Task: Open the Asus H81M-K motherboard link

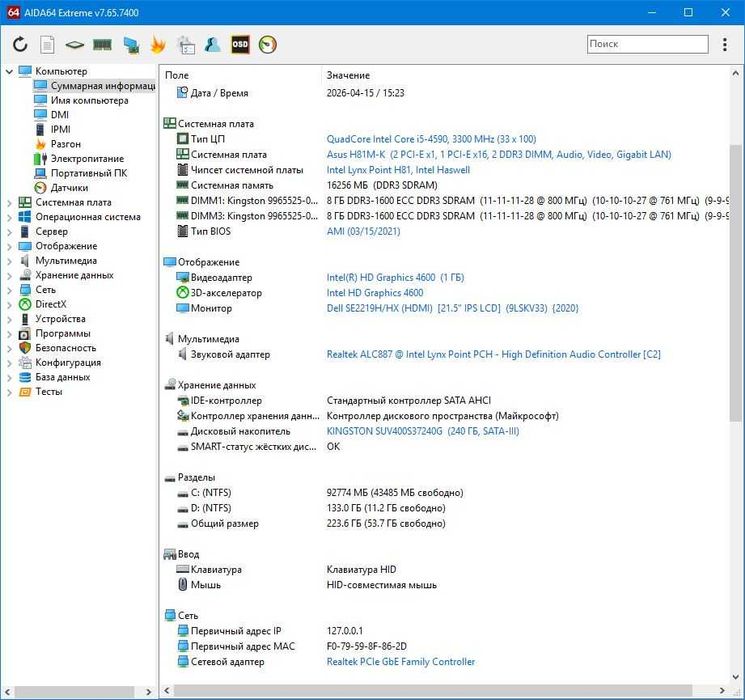Action: (x=499, y=154)
